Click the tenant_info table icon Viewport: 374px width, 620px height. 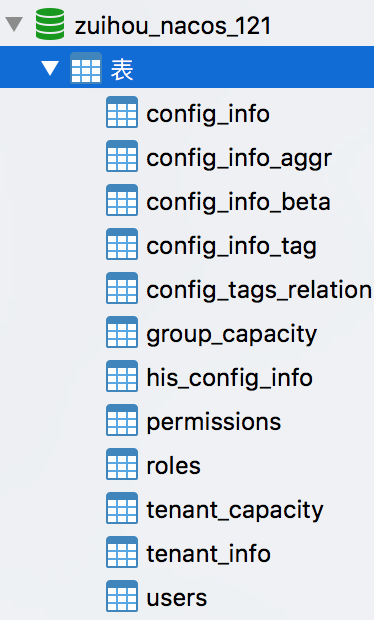[x=122, y=552]
